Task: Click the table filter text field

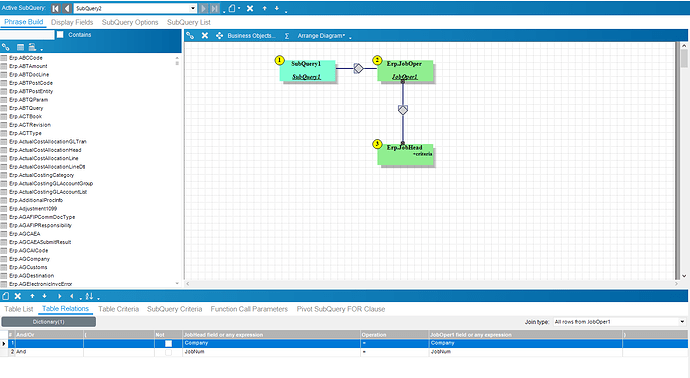Action: (x=27, y=35)
